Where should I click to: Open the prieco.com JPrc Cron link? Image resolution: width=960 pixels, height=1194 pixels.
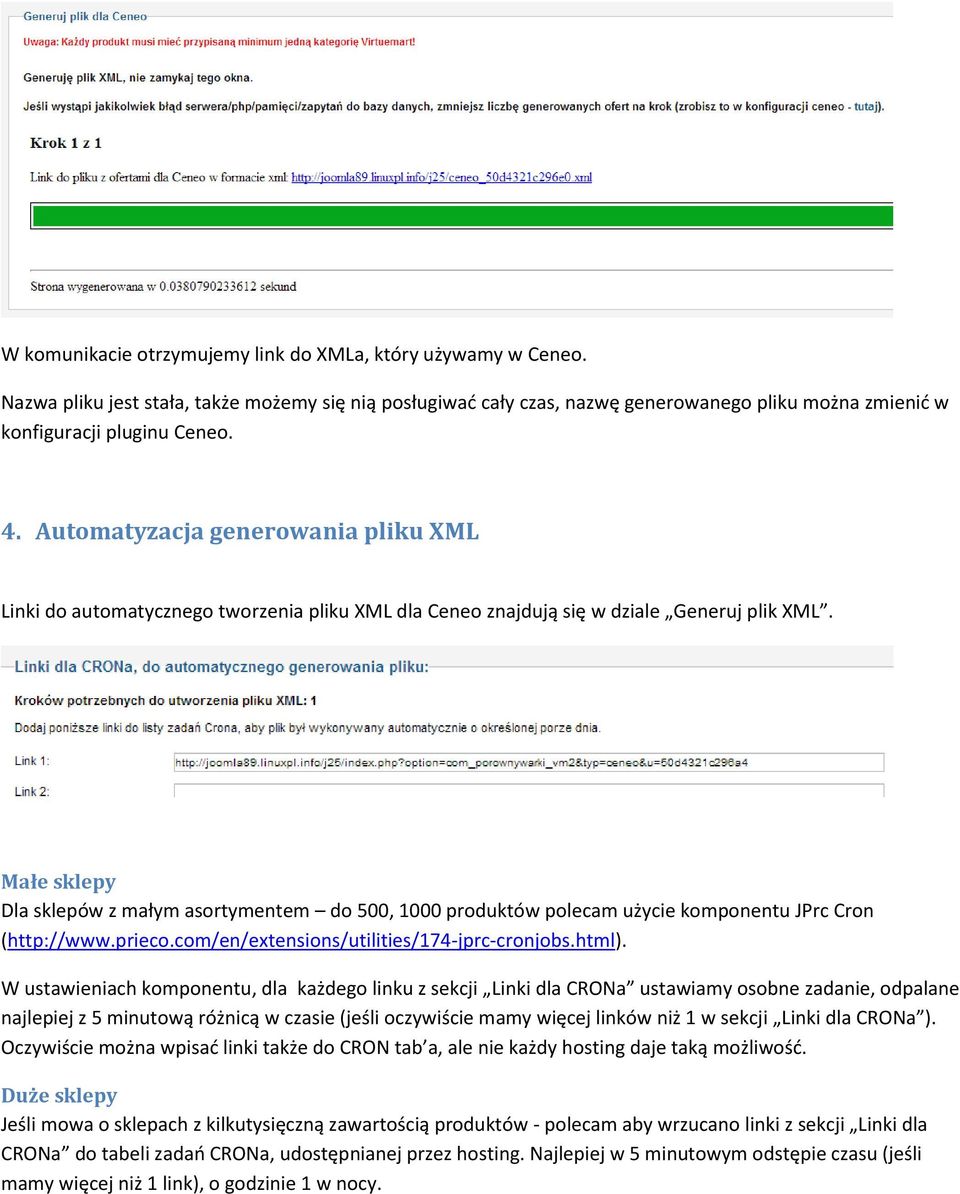[311, 940]
